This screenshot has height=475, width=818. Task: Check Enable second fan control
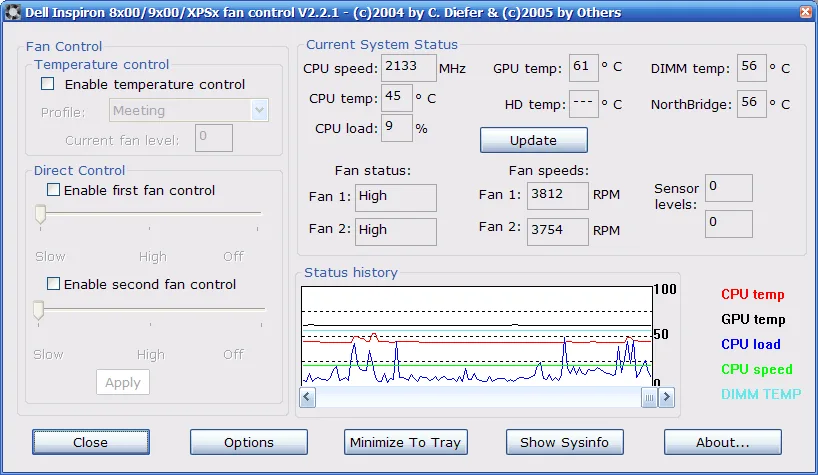(x=54, y=284)
